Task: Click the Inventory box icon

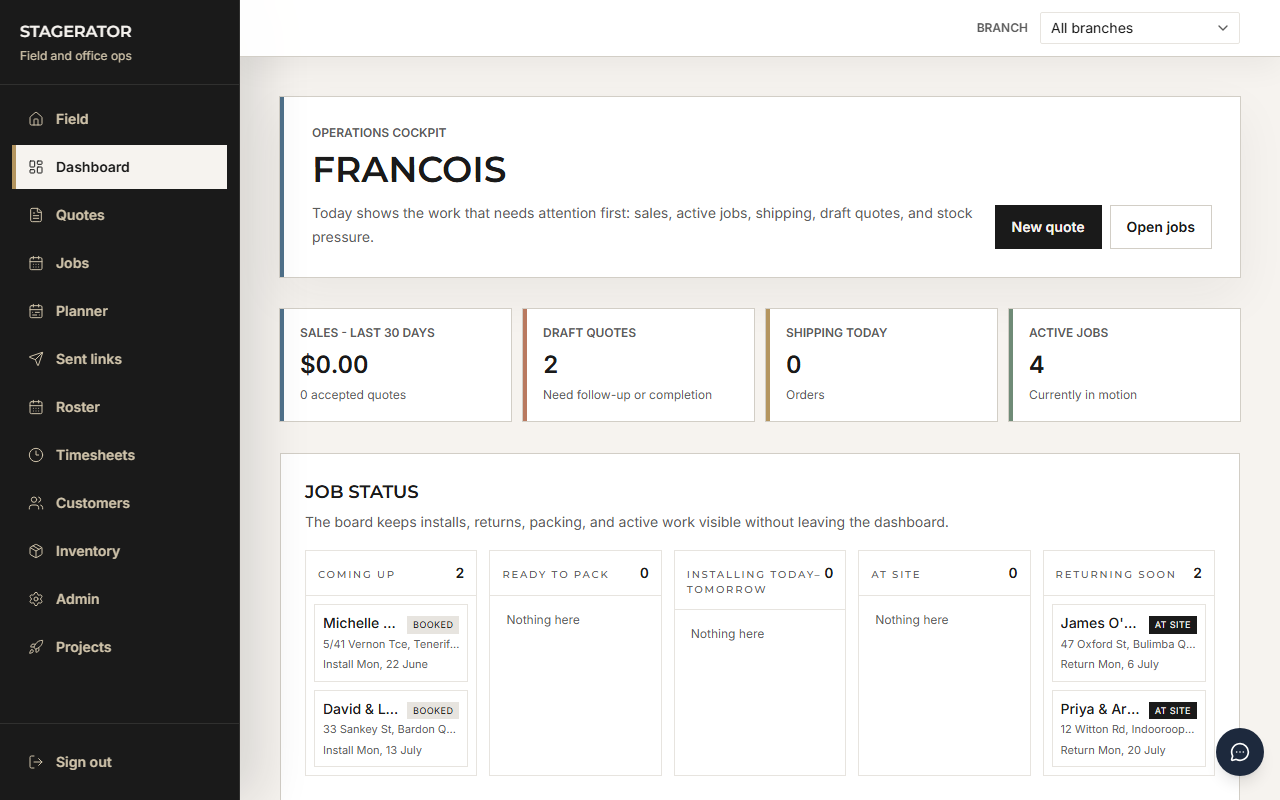Action: pyautogui.click(x=36, y=551)
